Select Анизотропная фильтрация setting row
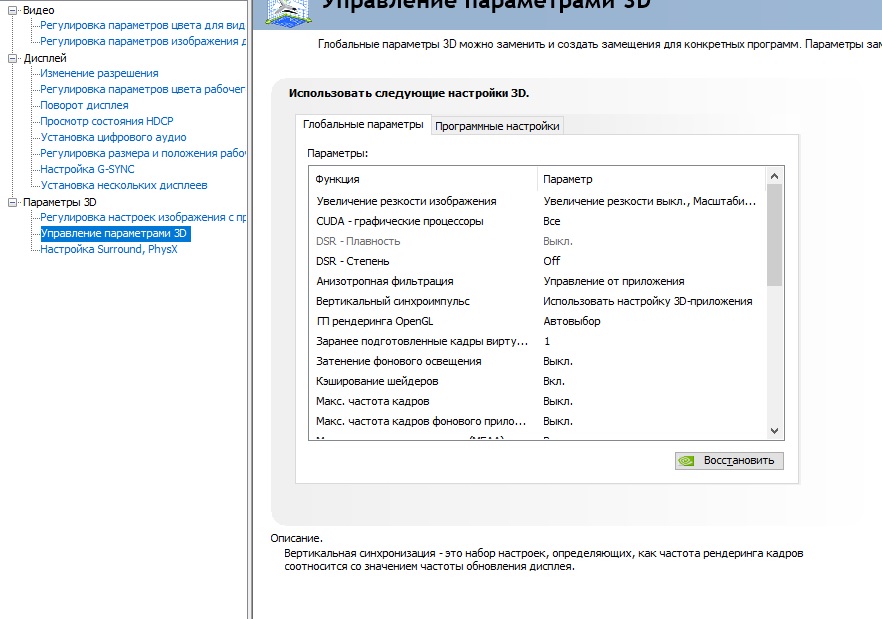Image resolution: width=882 pixels, height=619 pixels. (537, 281)
